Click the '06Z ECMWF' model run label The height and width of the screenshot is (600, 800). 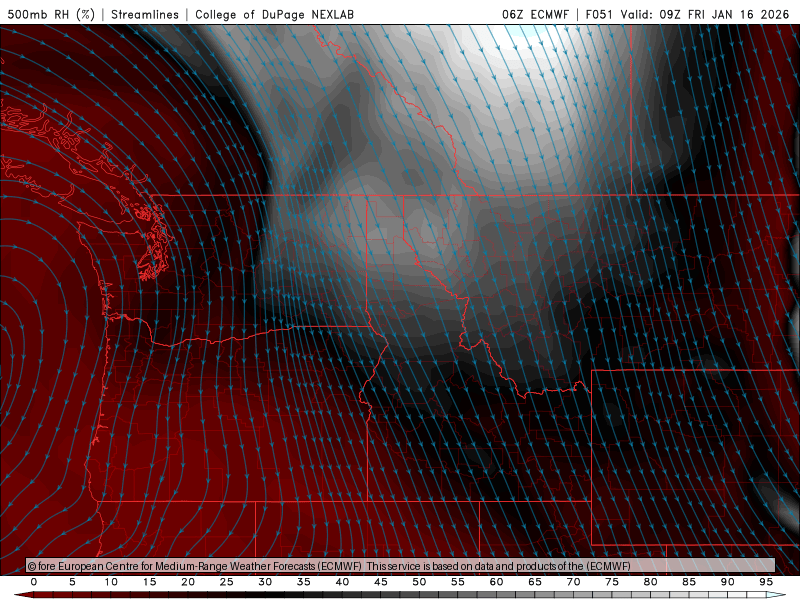click(x=535, y=14)
